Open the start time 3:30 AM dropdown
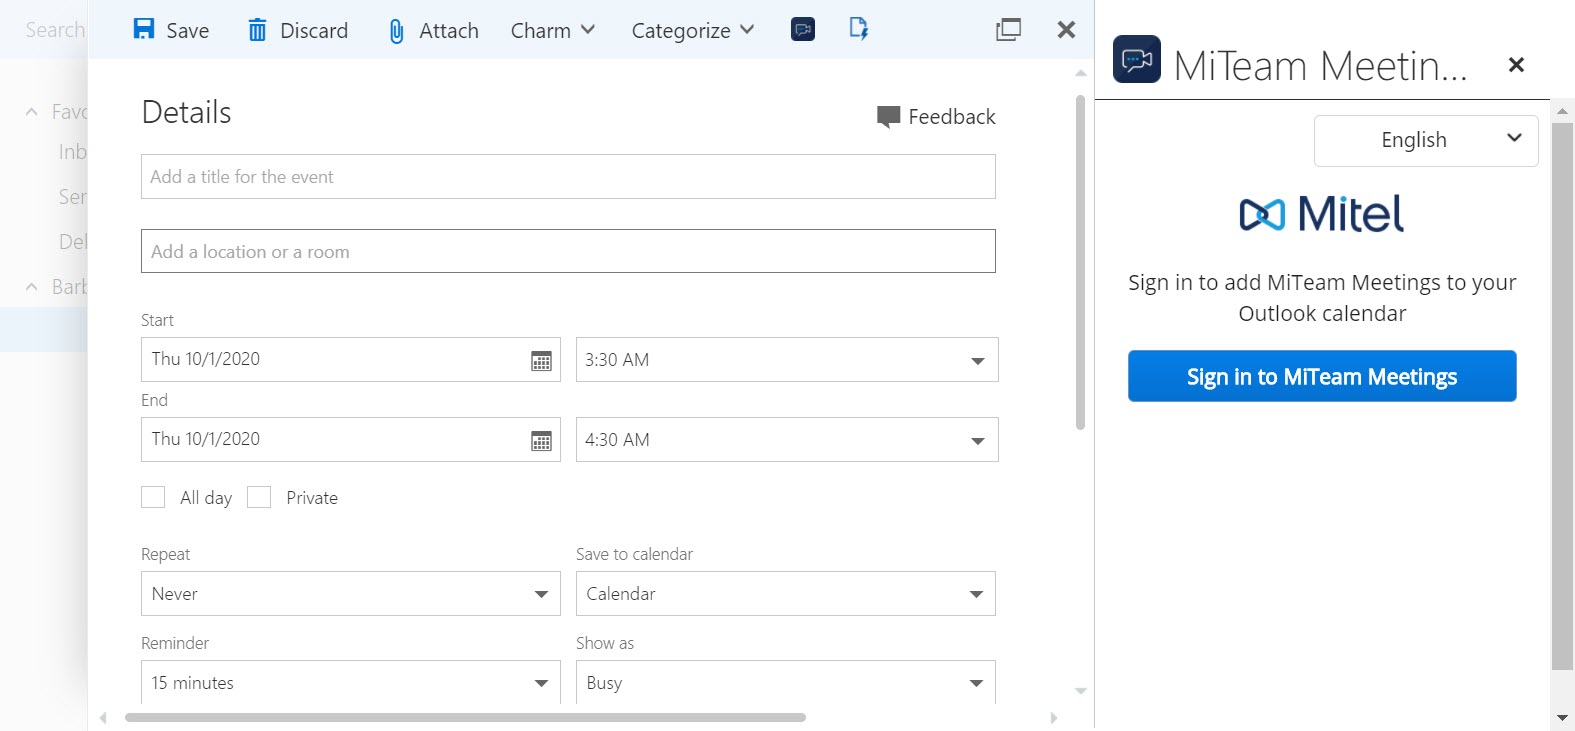This screenshot has height=731, width=1575. 977,361
